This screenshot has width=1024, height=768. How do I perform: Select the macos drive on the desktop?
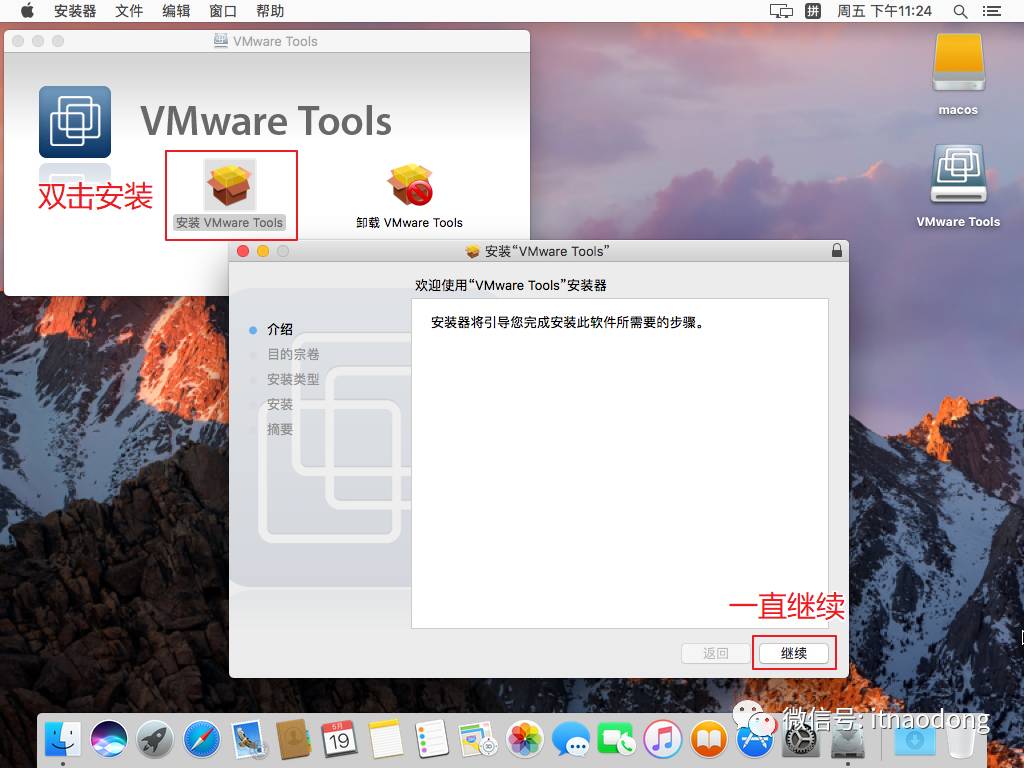(958, 63)
